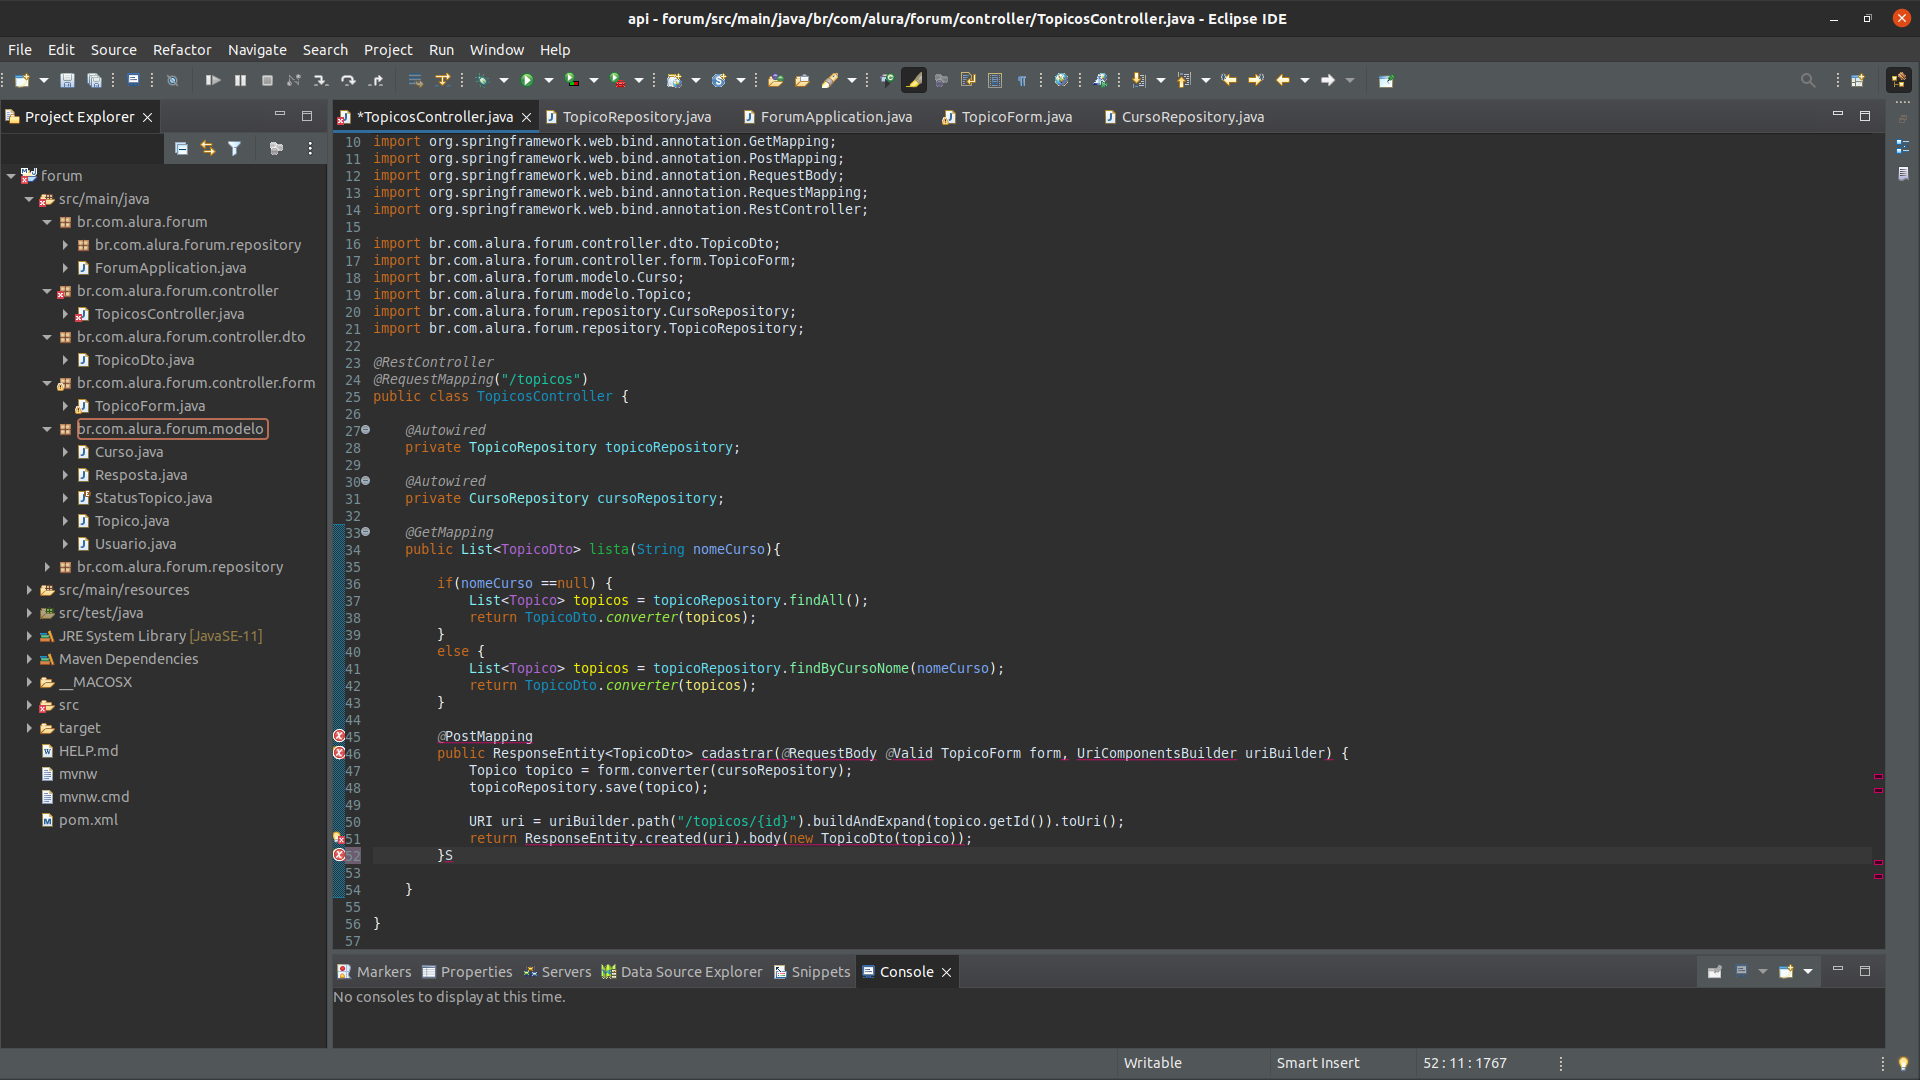The height and width of the screenshot is (1080, 1920).
Task: Click the Smart Insert status bar field
Action: coord(1318,1063)
